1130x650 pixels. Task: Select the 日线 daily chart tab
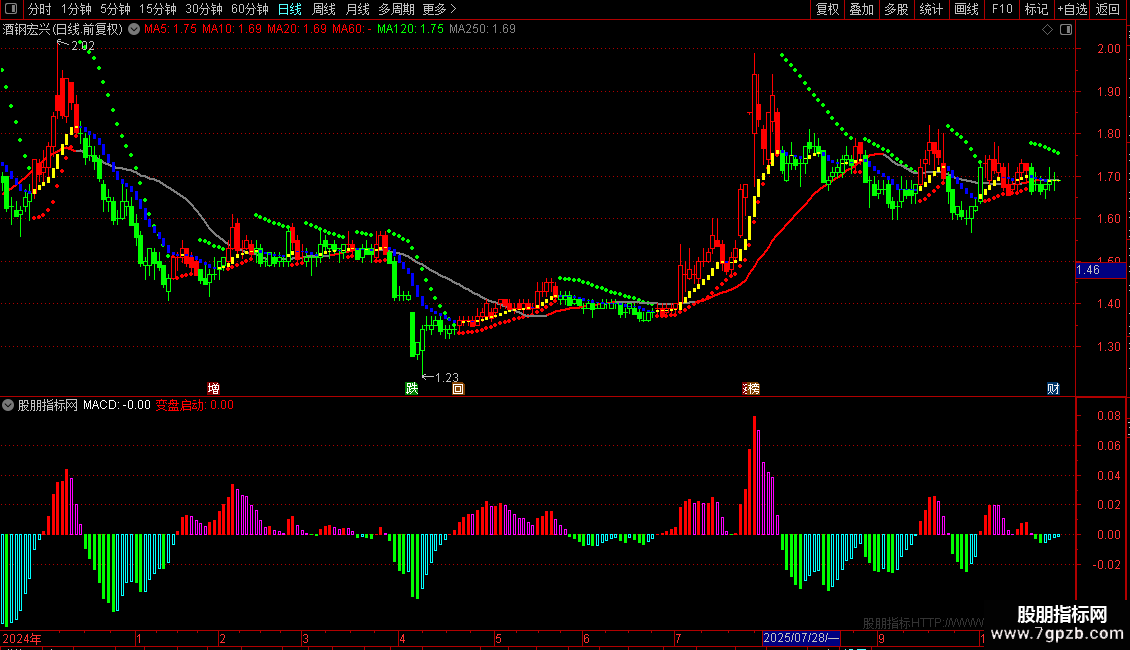pos(290,9)
